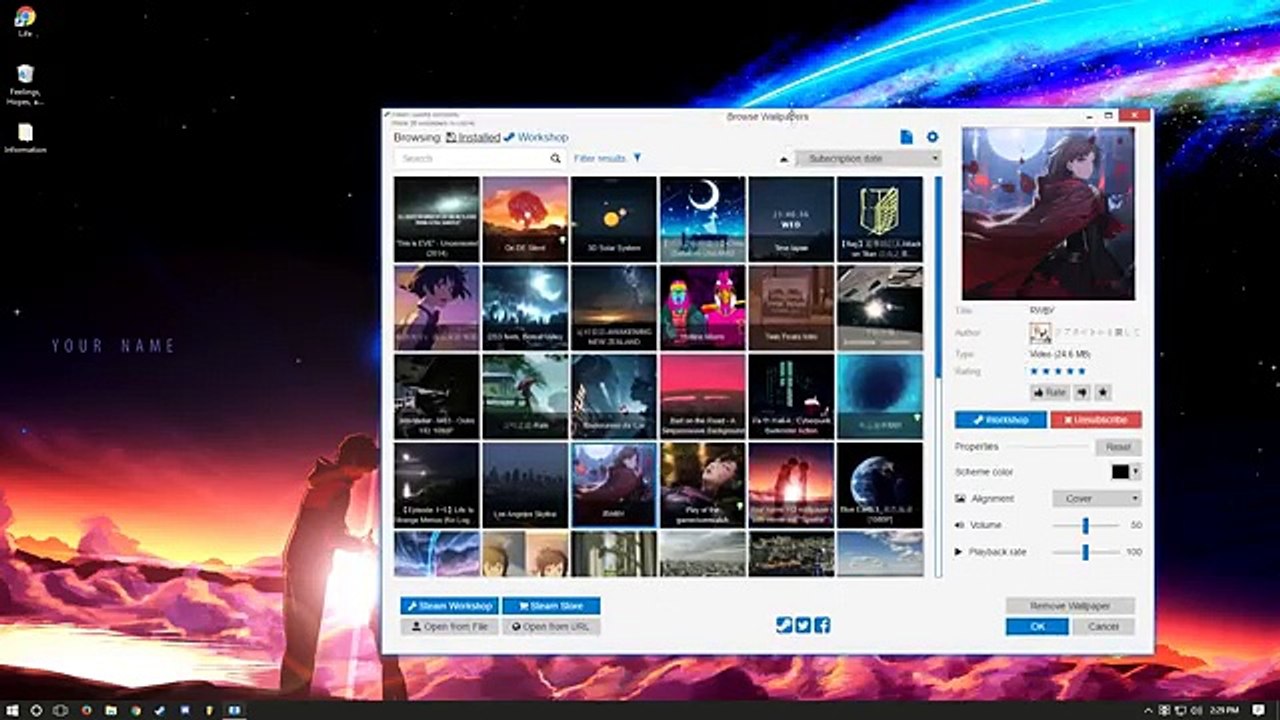This screenshot has width=1280, height=720.
Task: Click the Open from File button
Action: click(x=449, y=627)
